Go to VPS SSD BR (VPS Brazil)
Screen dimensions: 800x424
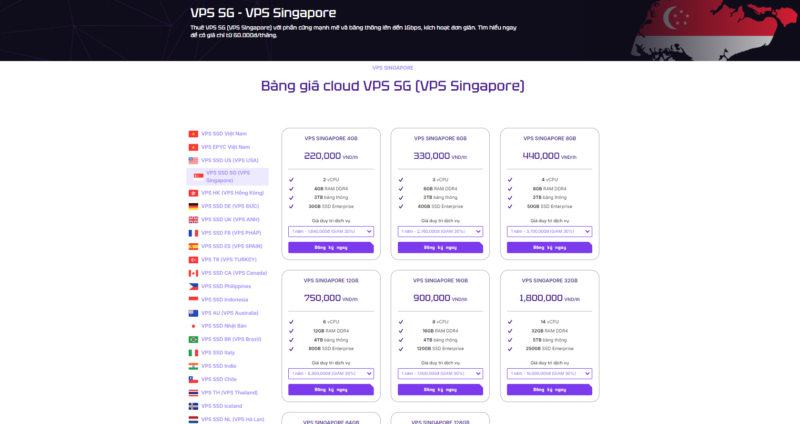click(x=231, y=339)
